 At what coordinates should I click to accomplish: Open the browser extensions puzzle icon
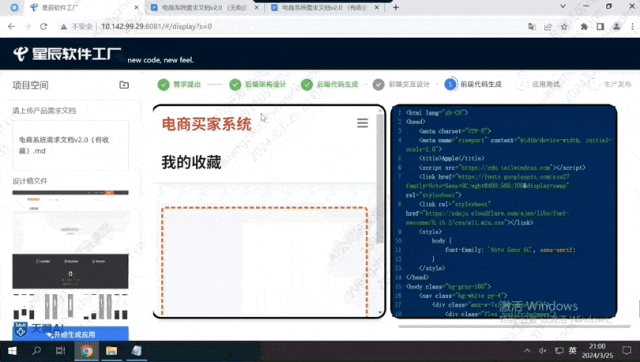tap(584, 27)
